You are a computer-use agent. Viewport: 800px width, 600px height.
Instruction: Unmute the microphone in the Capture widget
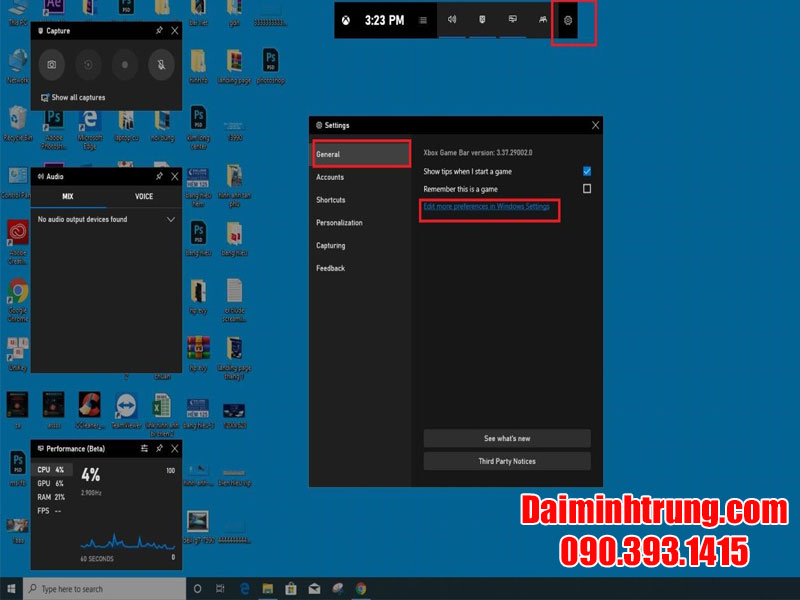pos(162,64)
